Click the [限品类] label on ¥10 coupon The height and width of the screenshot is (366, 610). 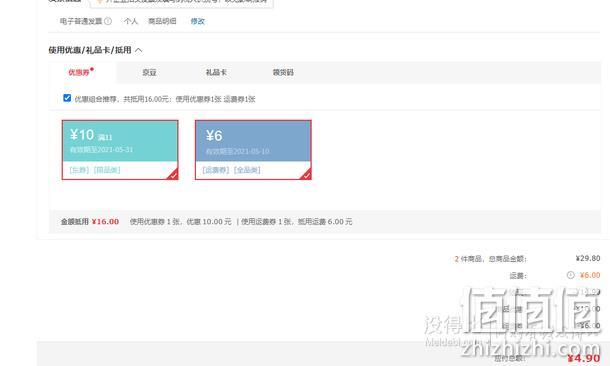[x=107, y=170]
